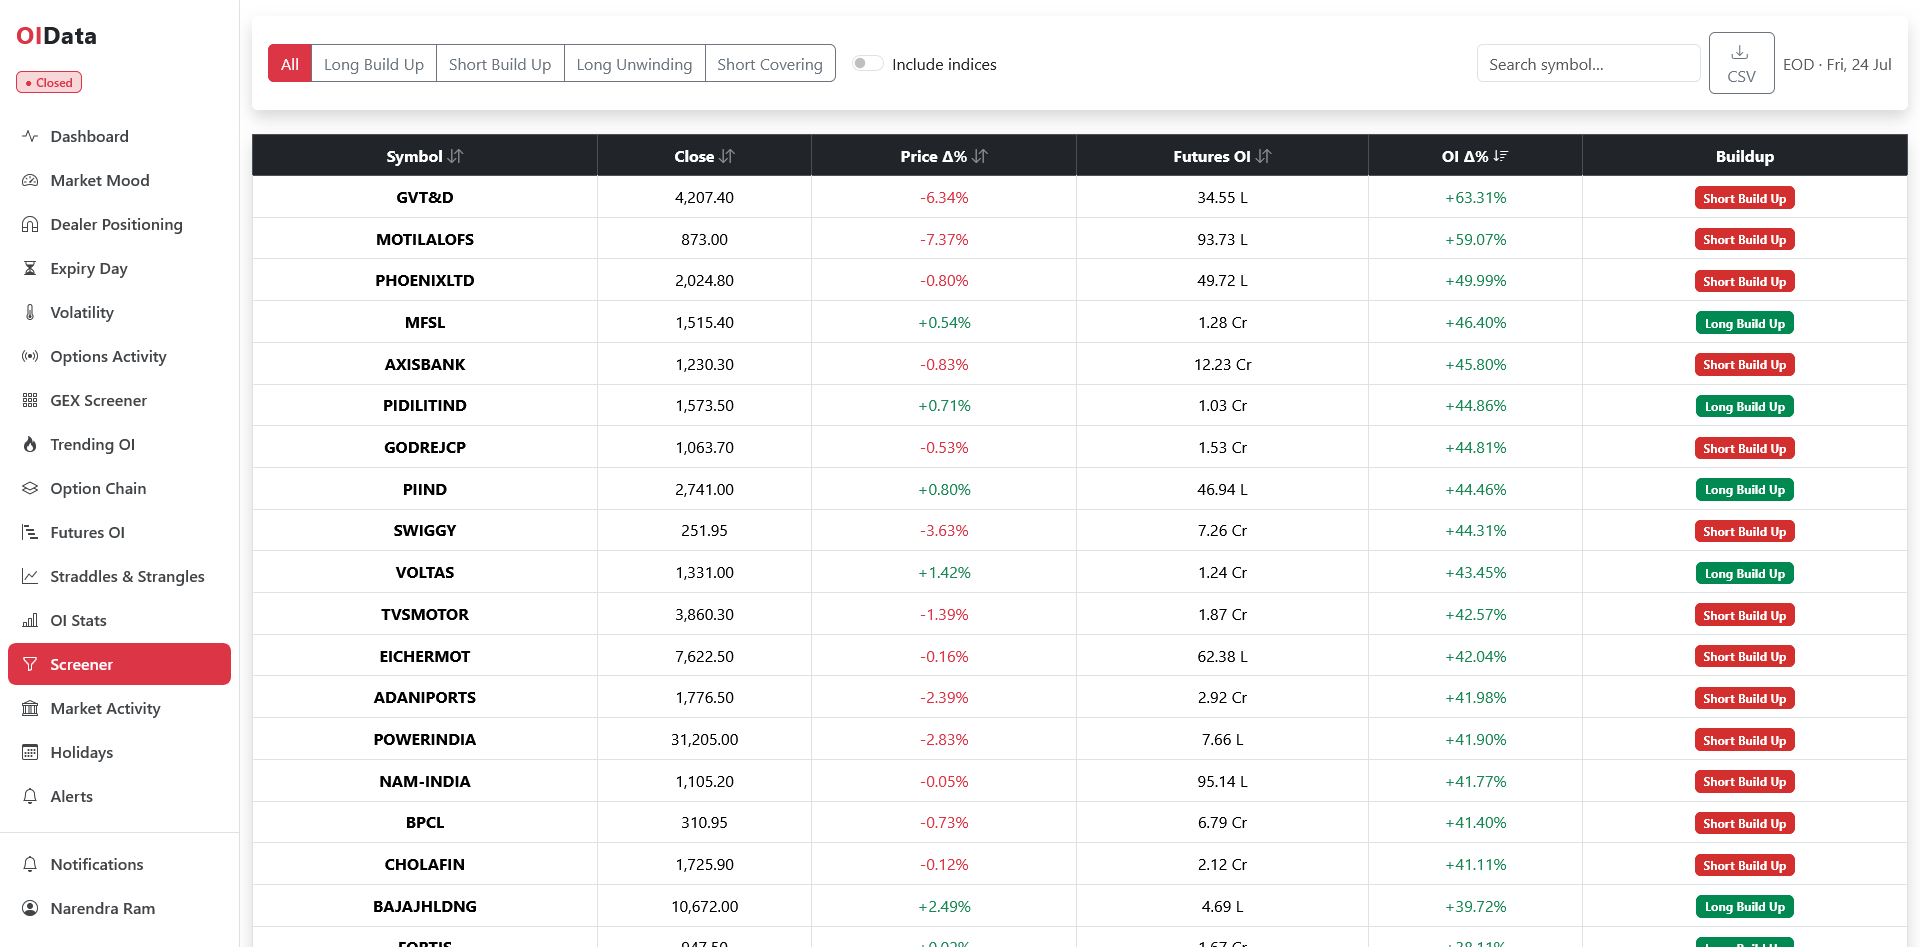Click the Search symbol input field
The width and height of the screenshot is (1920, 947).
1588,63
